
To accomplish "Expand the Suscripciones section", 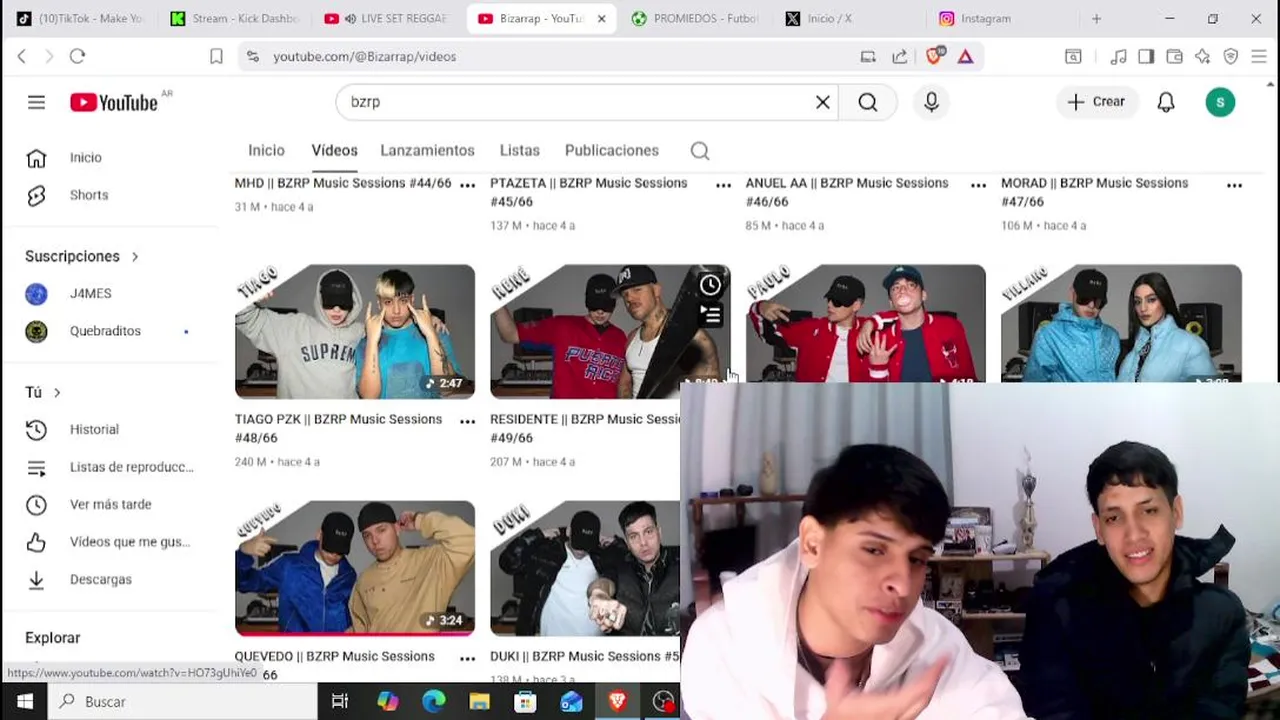I will pyautogui.click(x=82, y=256).
